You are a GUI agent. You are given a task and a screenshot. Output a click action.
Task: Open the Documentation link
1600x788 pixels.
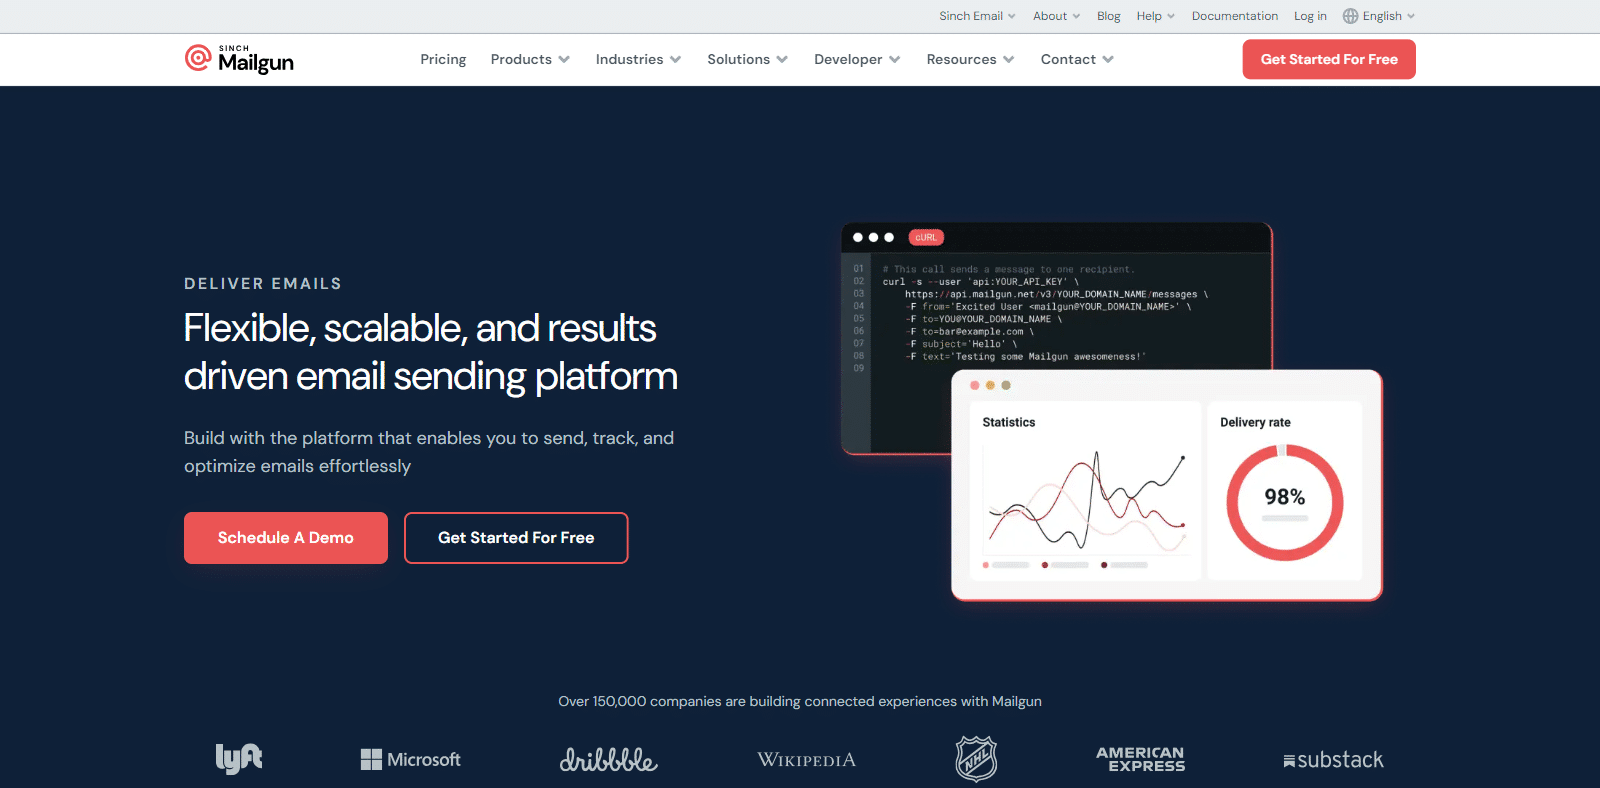tap(1234, 16)
